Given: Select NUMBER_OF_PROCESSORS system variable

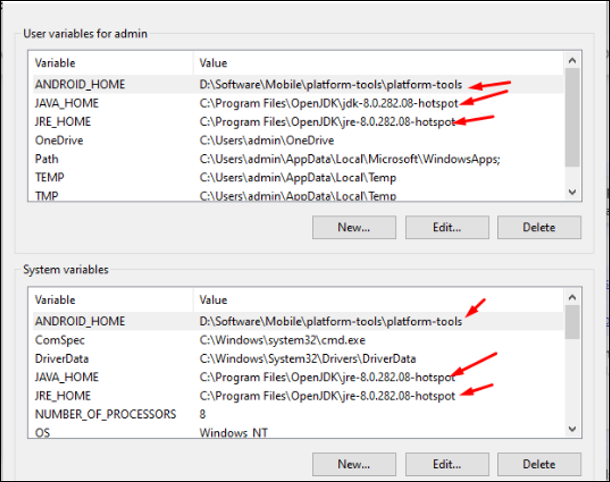Looking at the screenshot, I should point(298,414).
